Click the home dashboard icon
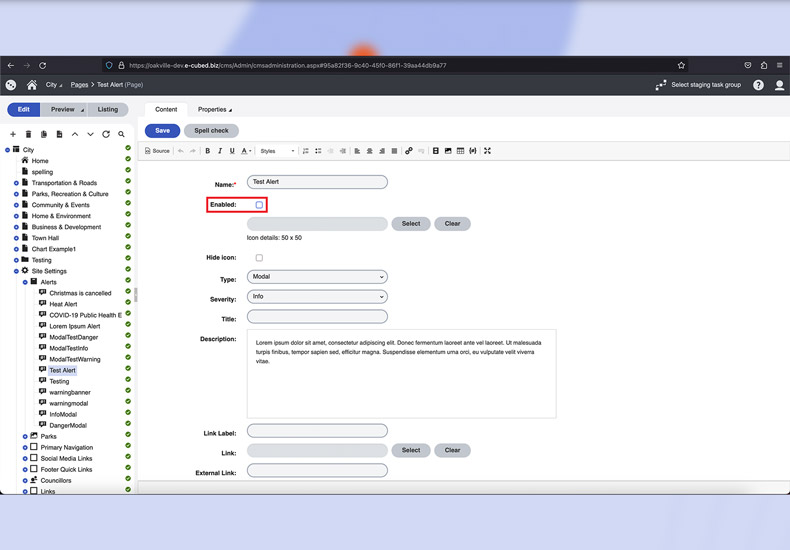The height and width of the screenshot is (550, 790). [32, 85]
